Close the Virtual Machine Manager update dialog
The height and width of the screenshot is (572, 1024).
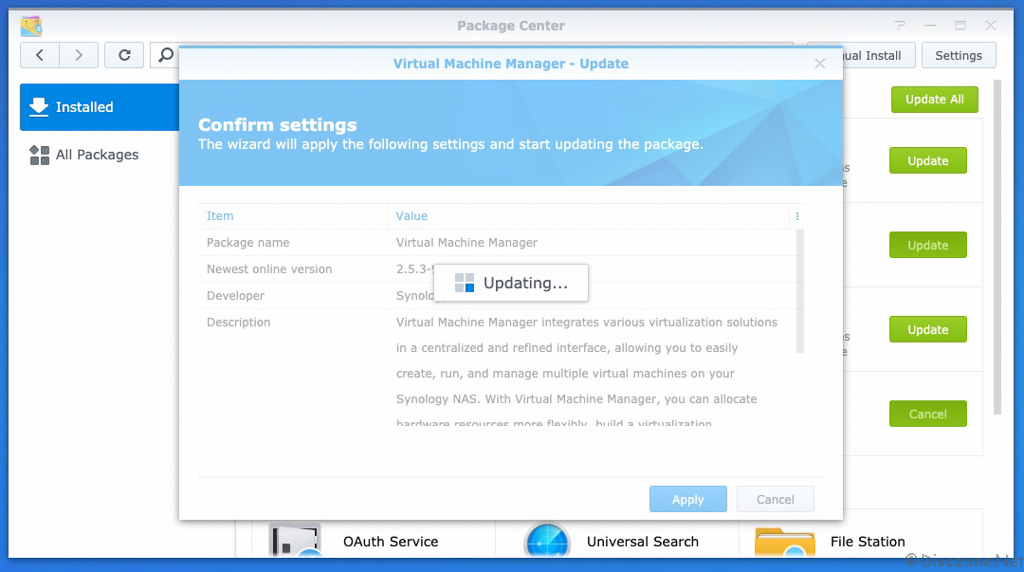[x=820, y=63]
